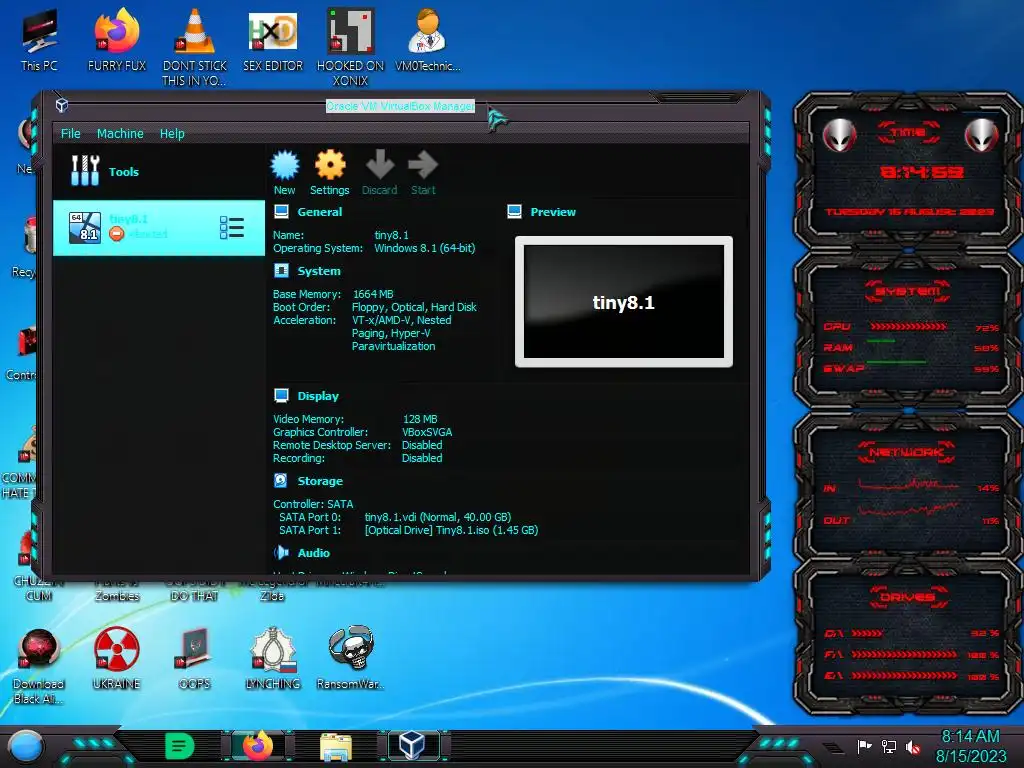The width and height of the screenshot is (1024, 768).
Task: Click the New machine icon
Action: click(x=285, y=172)
